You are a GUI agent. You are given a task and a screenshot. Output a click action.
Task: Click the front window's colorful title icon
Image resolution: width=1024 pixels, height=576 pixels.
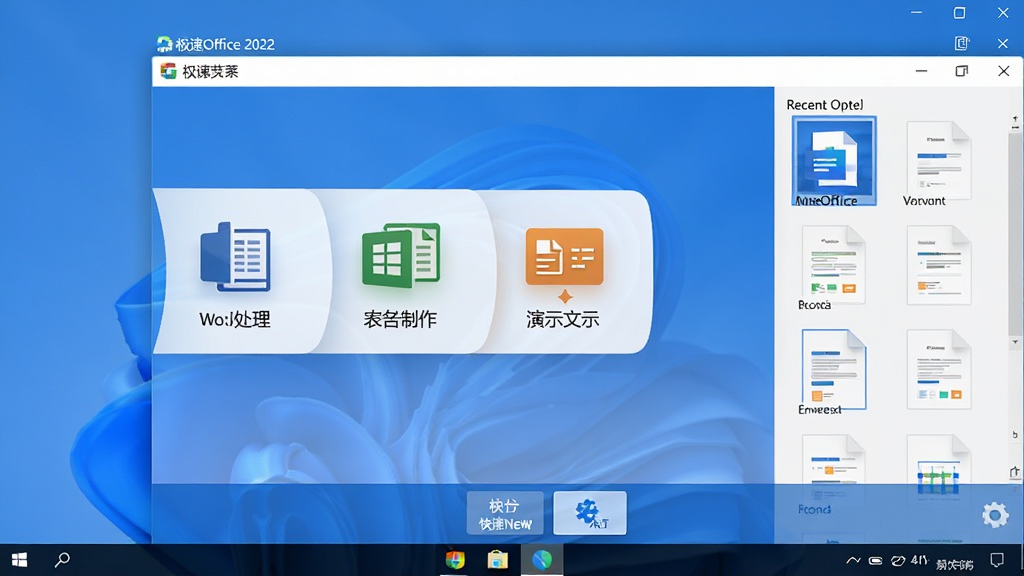click(168, 71)
